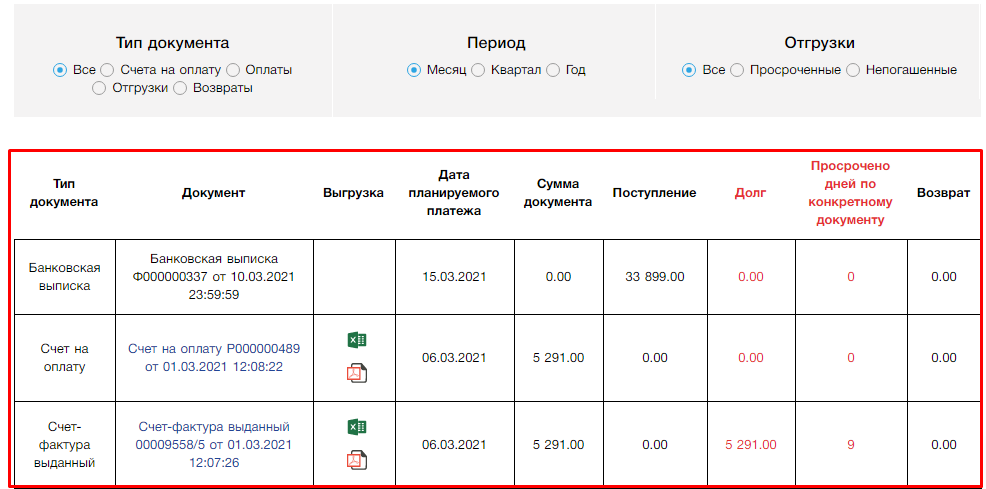Choose the 'Оплаты' radio option
The image size is (986, 489).
(x=233, y=70)
